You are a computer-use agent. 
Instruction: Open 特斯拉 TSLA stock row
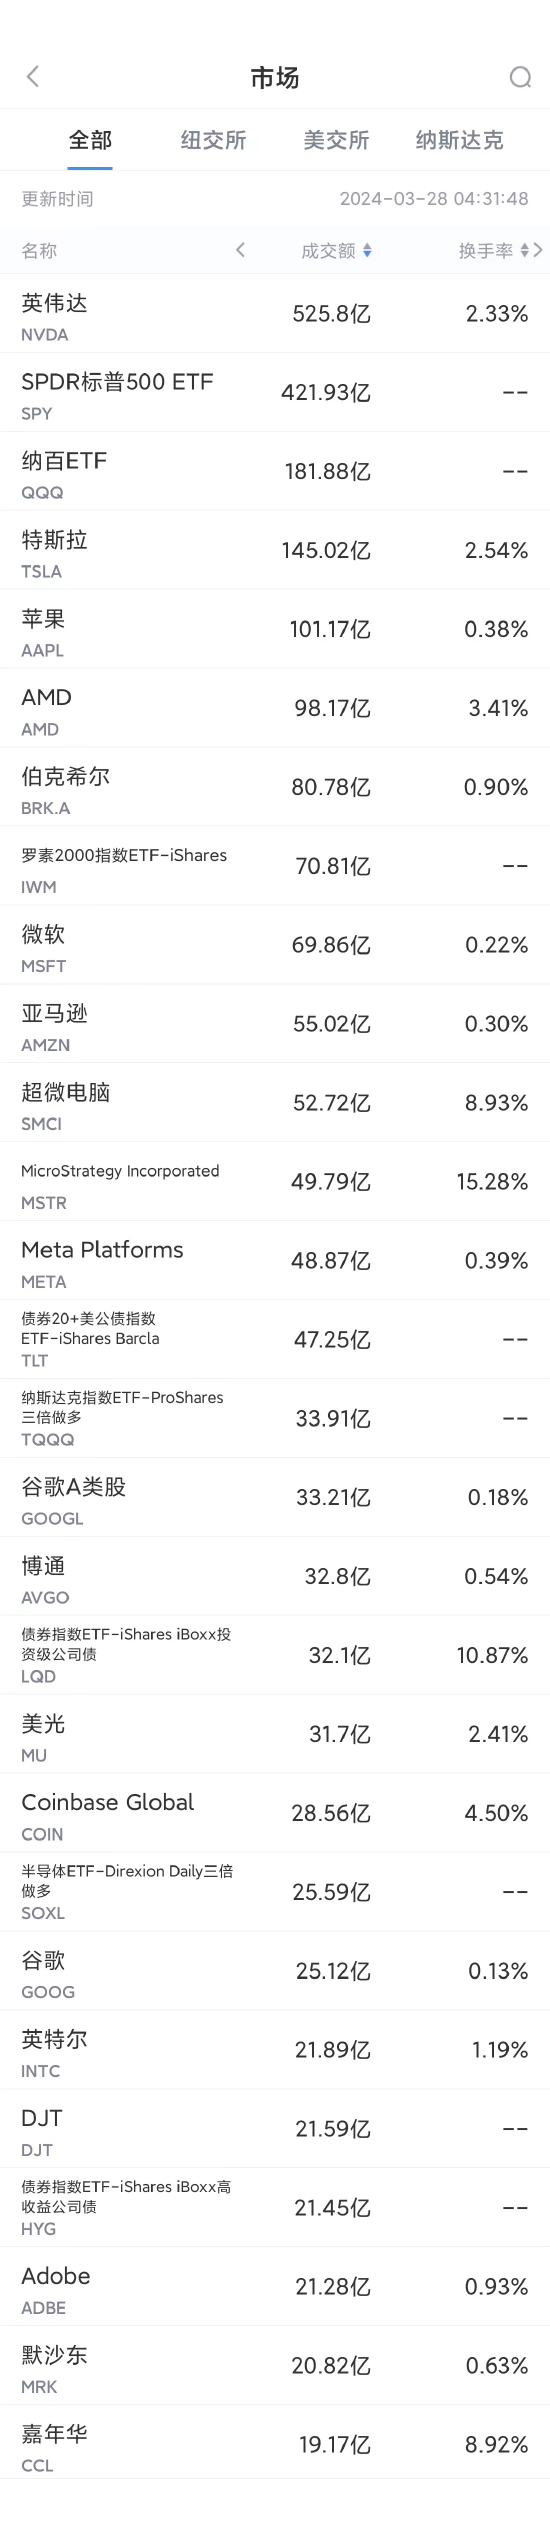coord(275,551)
